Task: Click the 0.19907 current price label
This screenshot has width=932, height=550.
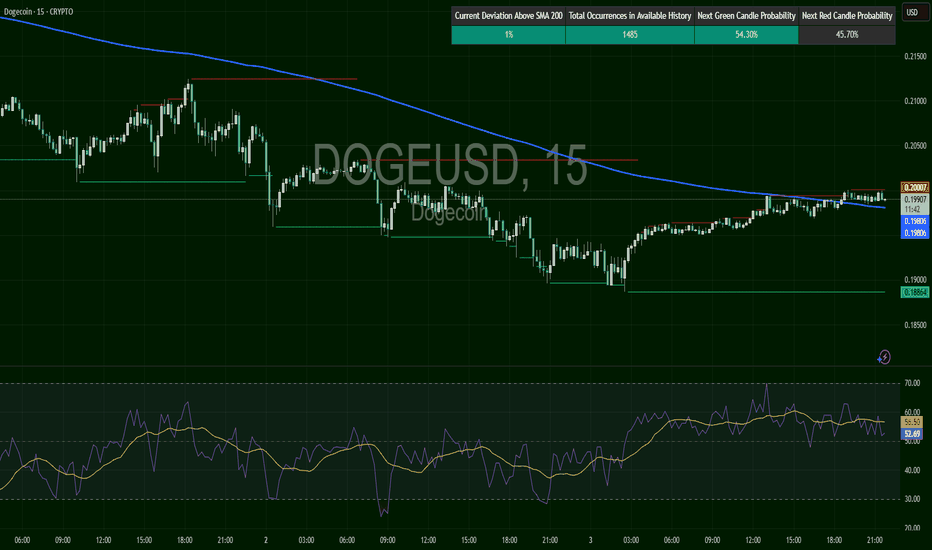Action: (915, 199)
